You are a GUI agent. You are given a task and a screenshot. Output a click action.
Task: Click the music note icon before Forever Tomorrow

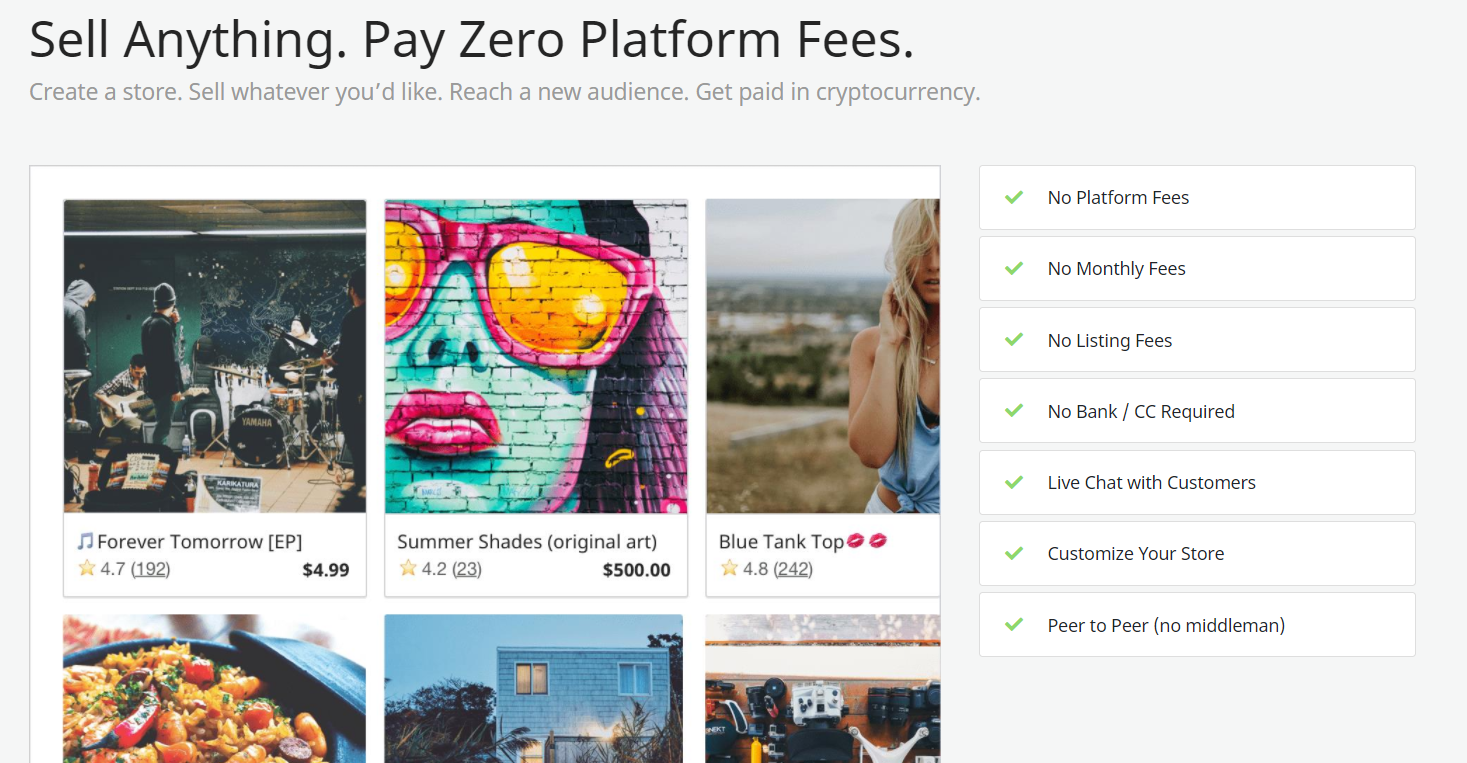pos(86,541)
